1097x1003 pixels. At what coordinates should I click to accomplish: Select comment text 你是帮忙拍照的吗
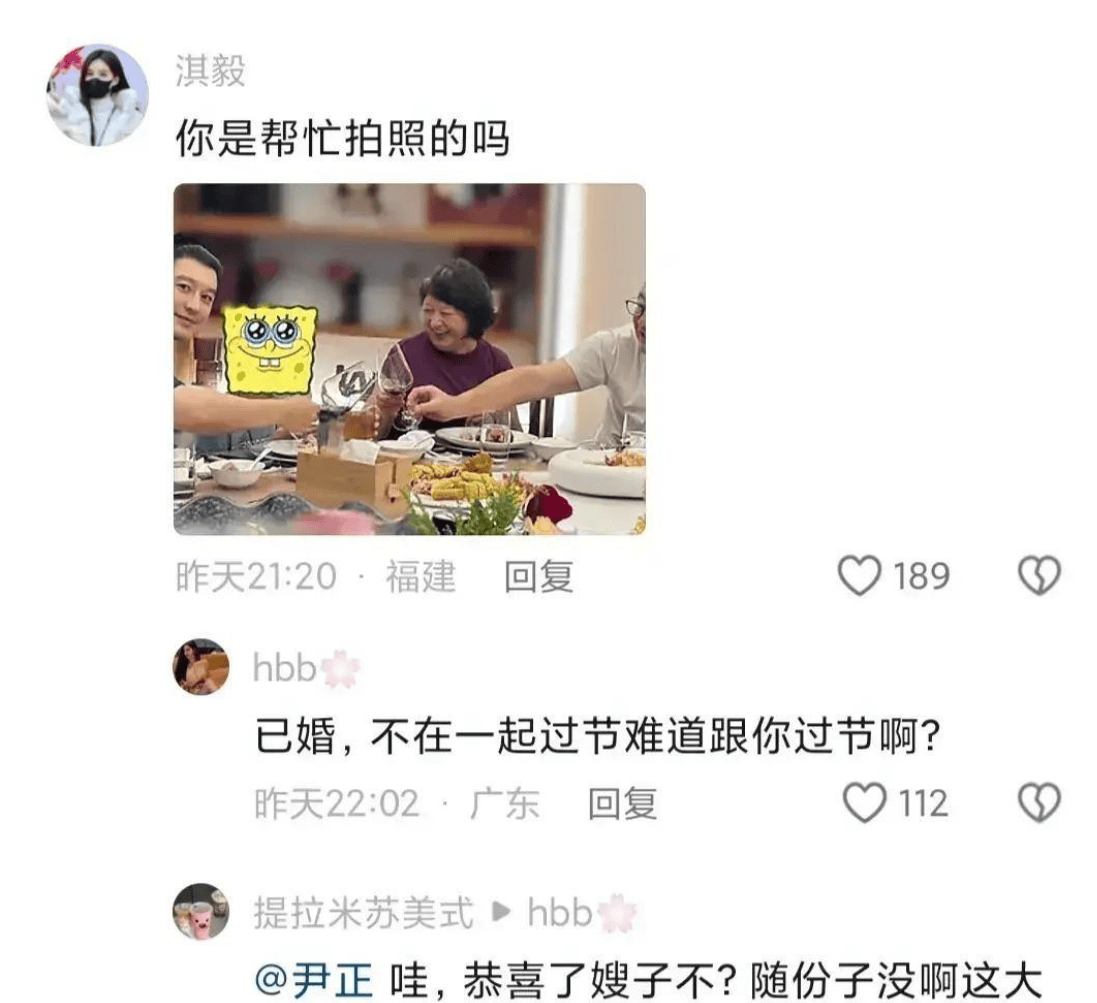tap(342, 138)
